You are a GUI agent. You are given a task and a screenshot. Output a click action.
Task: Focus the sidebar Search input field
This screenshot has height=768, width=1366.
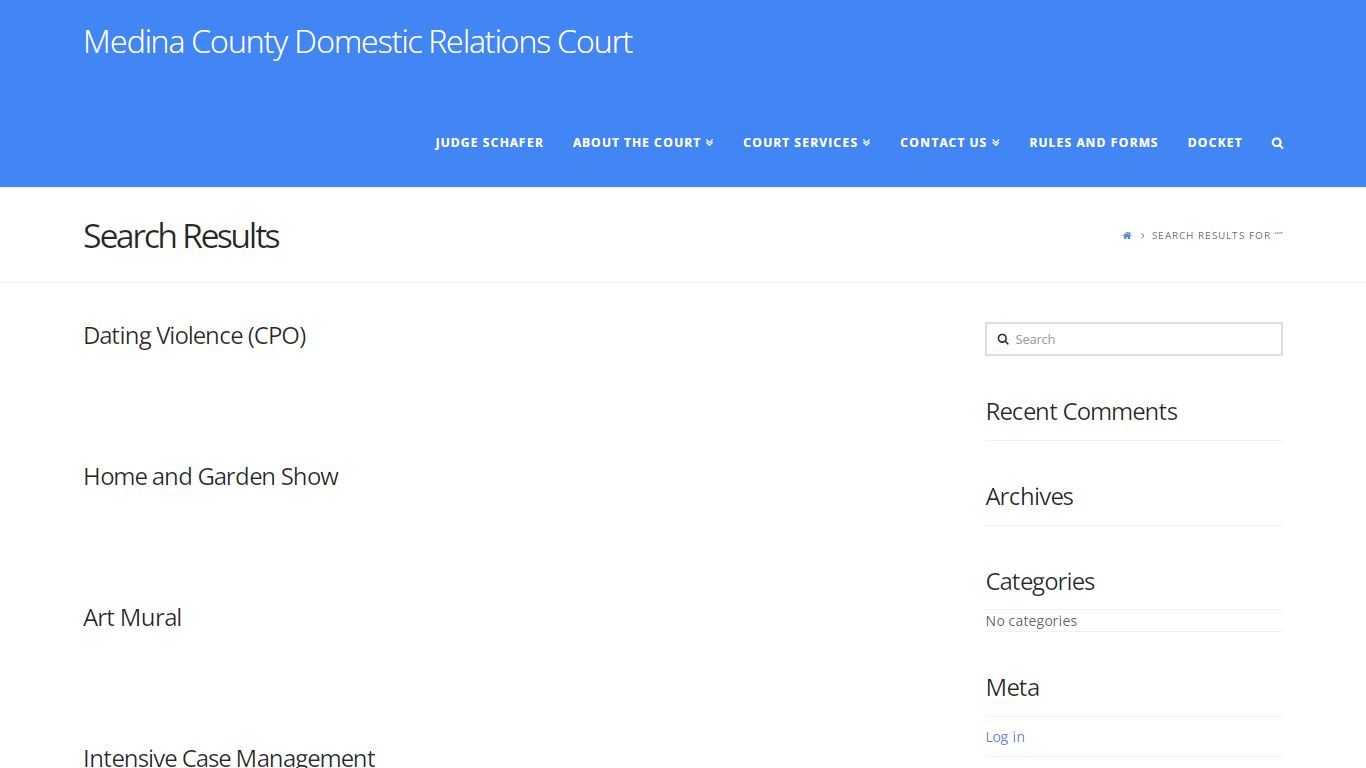(1134, 339)
